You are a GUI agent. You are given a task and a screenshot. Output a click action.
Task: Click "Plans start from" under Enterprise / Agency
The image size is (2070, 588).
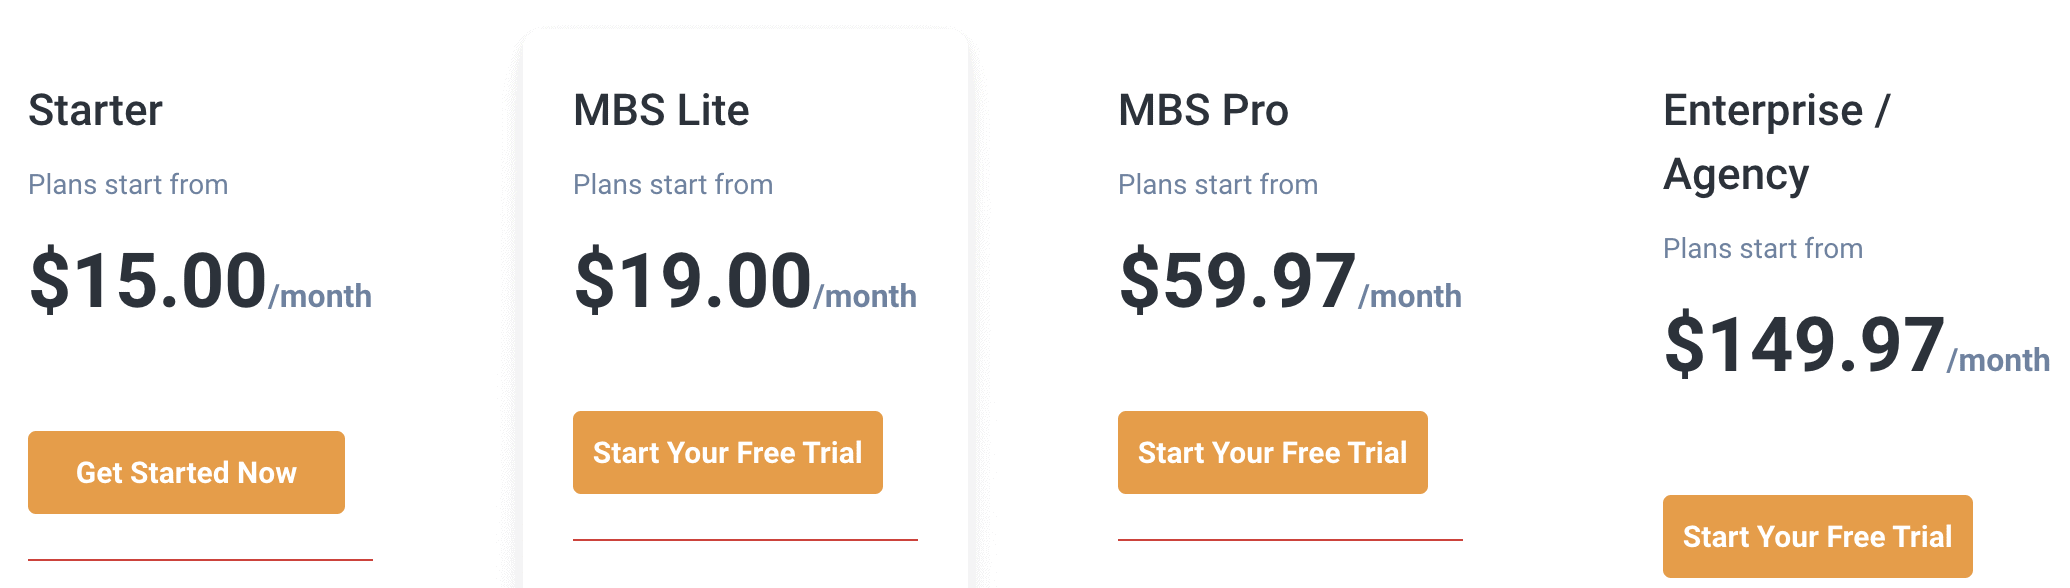point(1763,248)
